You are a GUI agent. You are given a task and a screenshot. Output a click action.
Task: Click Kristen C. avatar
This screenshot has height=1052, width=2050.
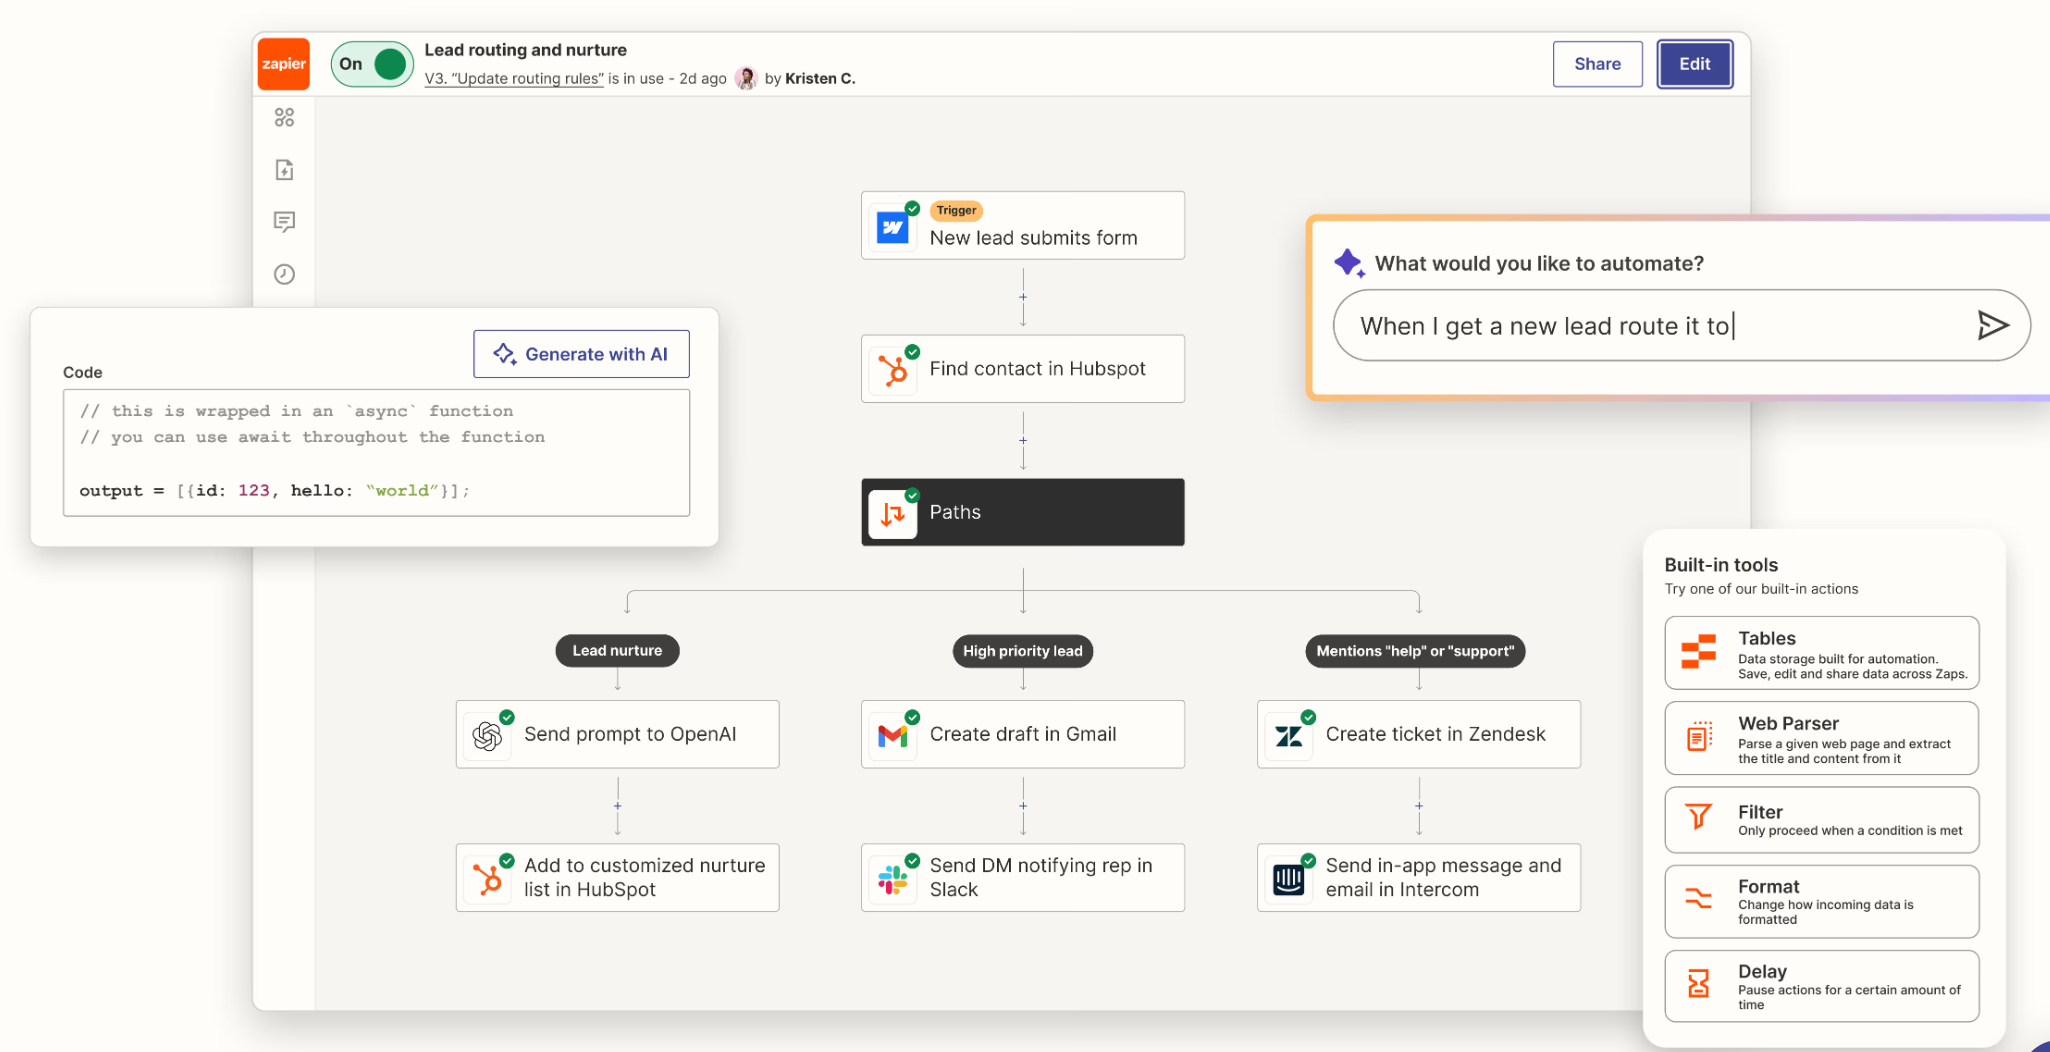pos(746,78)
